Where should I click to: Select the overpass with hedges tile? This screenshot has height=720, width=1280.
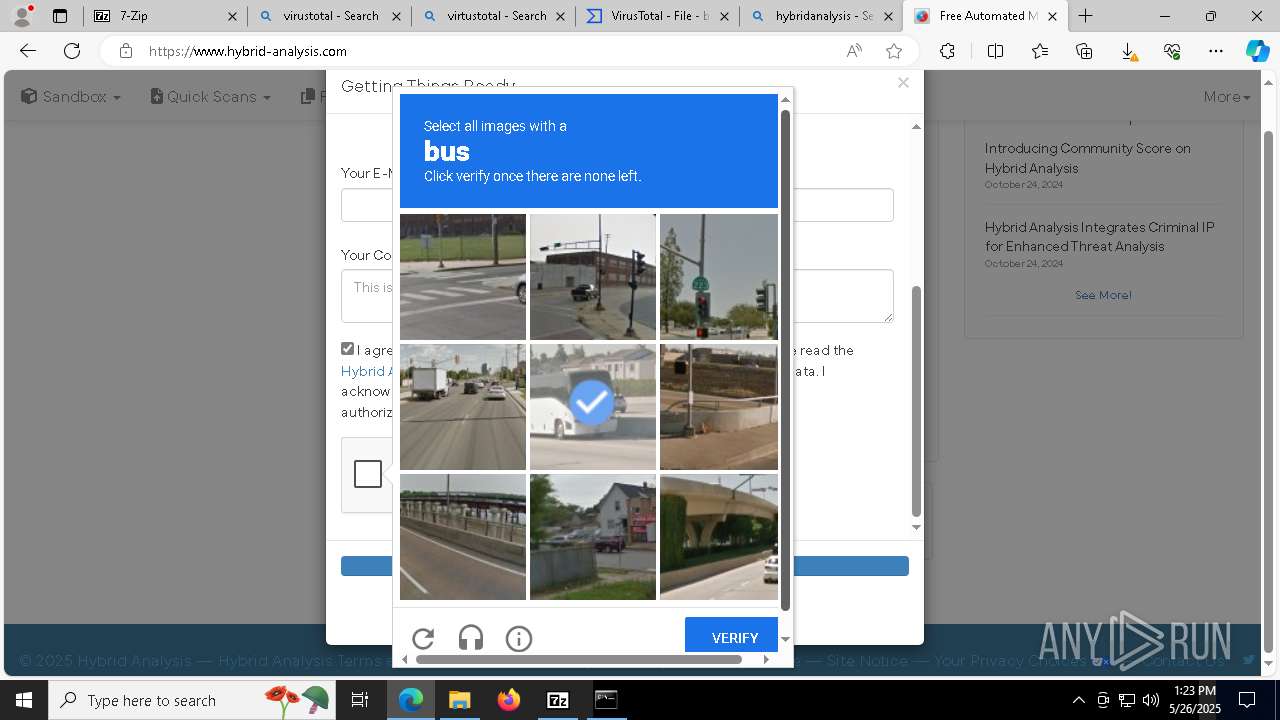(719, 537)
